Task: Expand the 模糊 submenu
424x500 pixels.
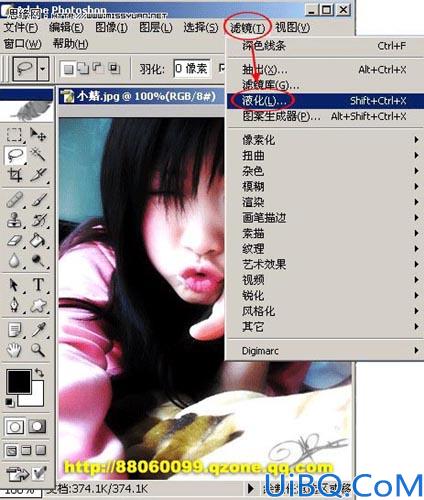Action: coord(325,186)
